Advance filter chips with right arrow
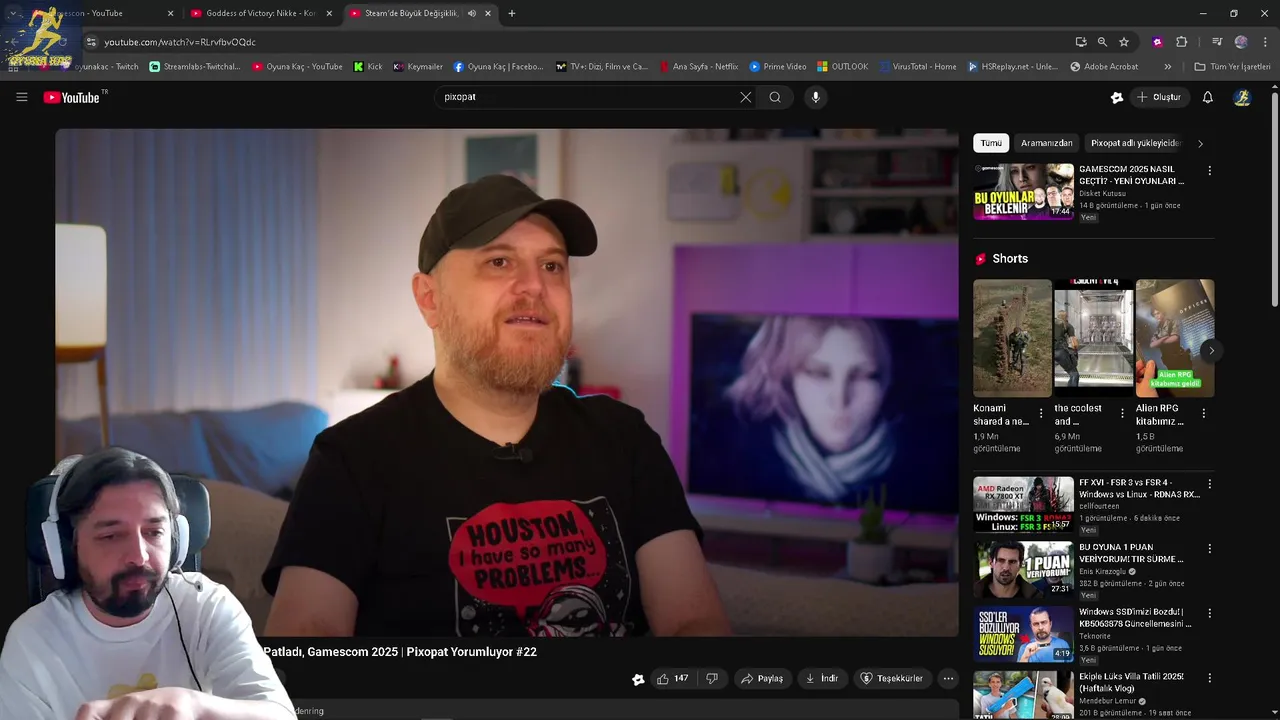The height and width of the screenshot is (720, 1280). tap(1200, 143)
